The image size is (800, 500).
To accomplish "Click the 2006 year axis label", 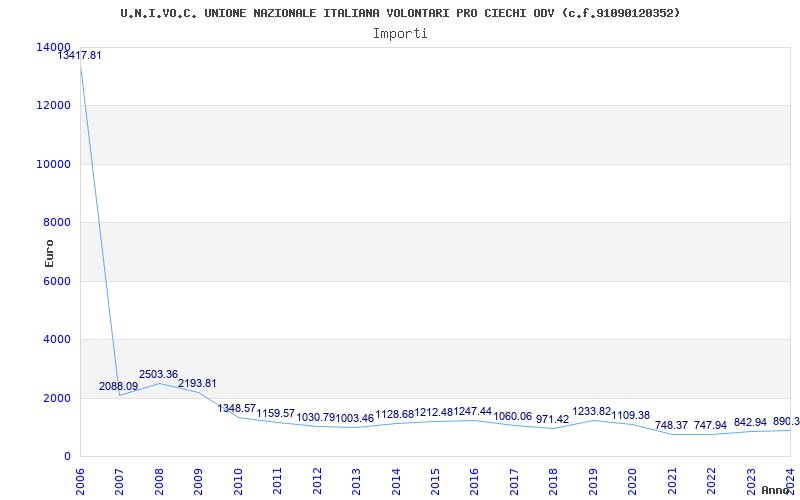I will click(x=80, y=482).
